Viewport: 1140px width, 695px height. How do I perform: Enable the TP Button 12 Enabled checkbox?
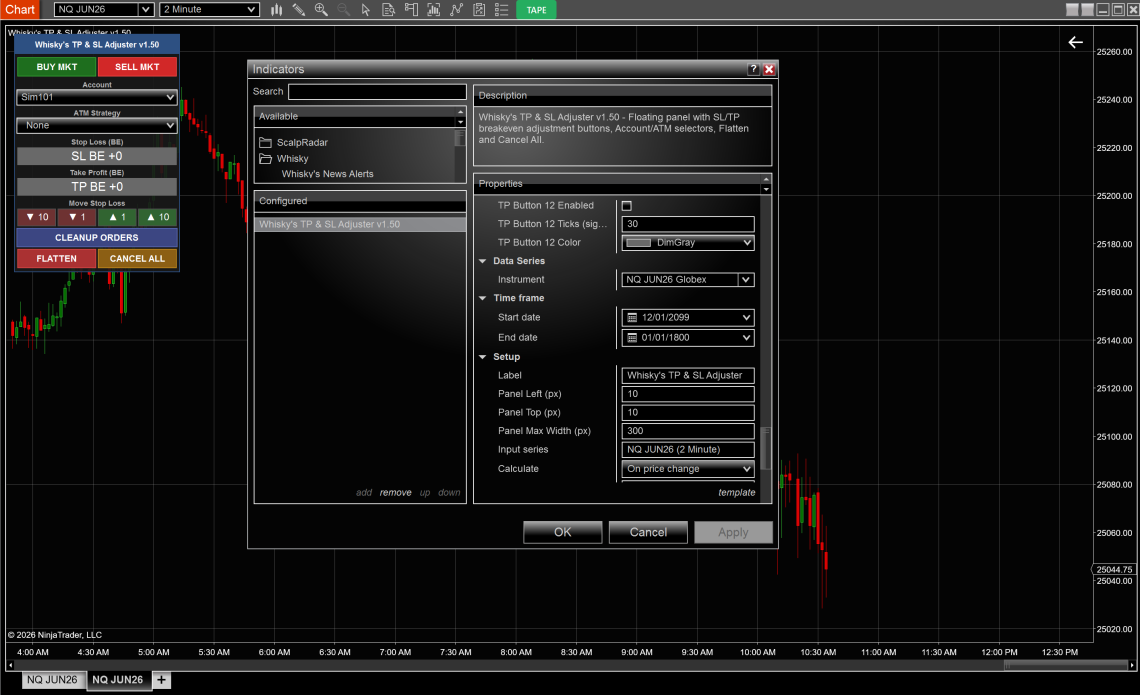coord(627,206)
